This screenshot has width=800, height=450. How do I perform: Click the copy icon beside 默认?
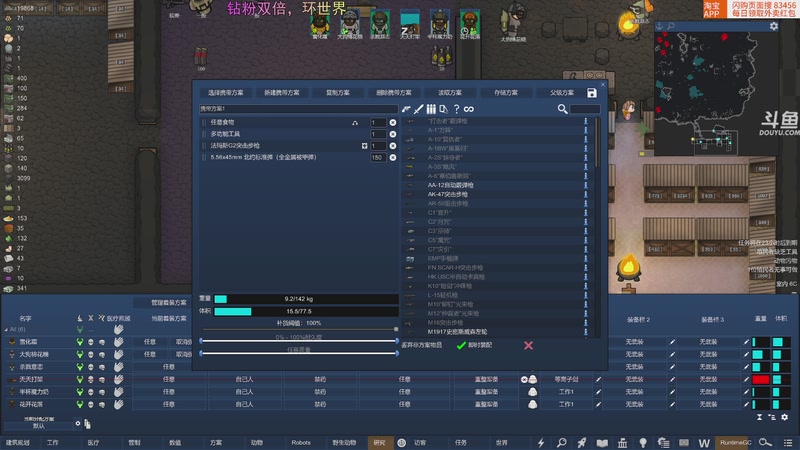coord(87,424)
